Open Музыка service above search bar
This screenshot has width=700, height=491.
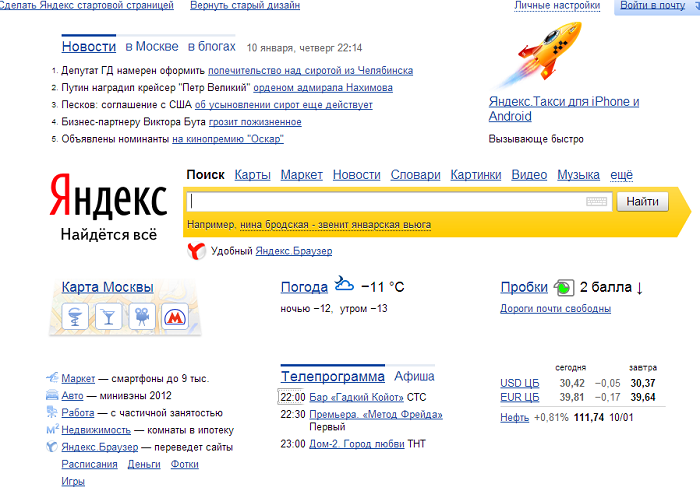[x=579, y=175]
